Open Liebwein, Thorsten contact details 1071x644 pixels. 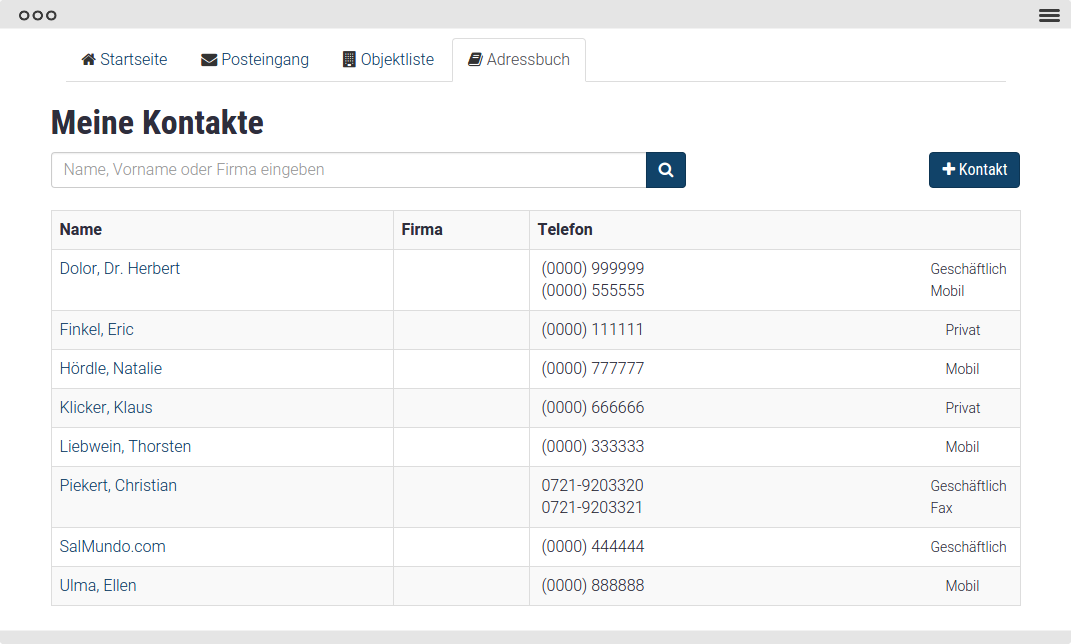(x=125, y=447)
